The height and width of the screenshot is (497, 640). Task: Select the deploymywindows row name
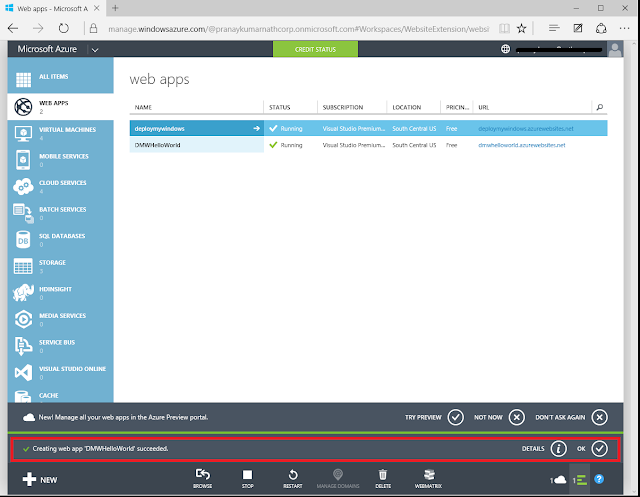(x=160, y=129)
